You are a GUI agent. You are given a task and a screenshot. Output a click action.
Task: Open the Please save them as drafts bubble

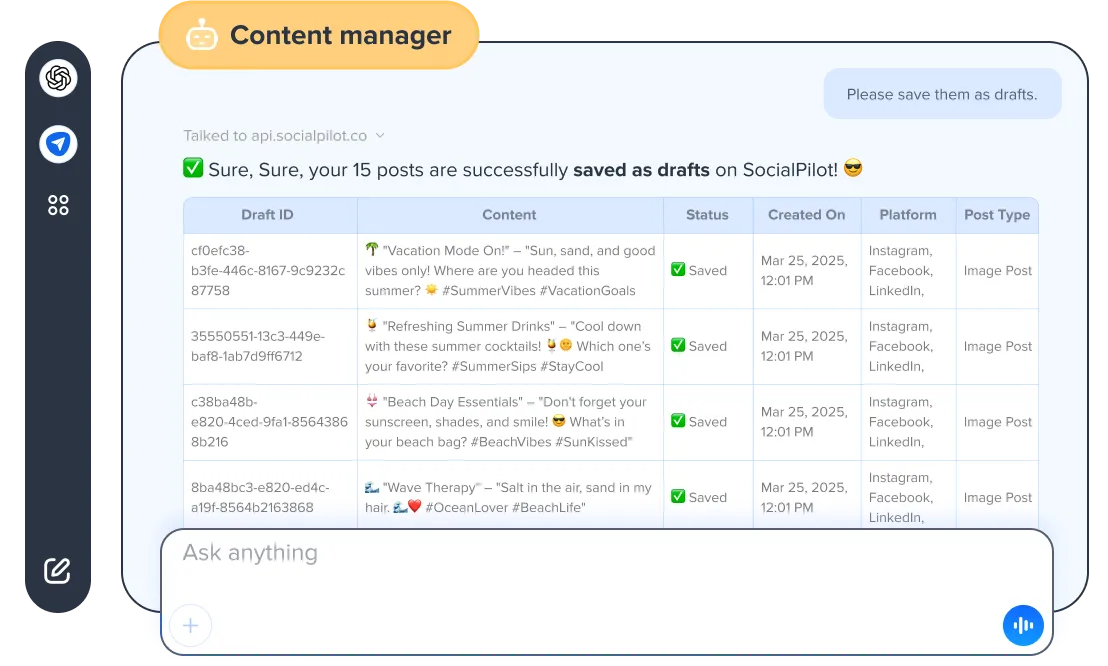(942, 93)
